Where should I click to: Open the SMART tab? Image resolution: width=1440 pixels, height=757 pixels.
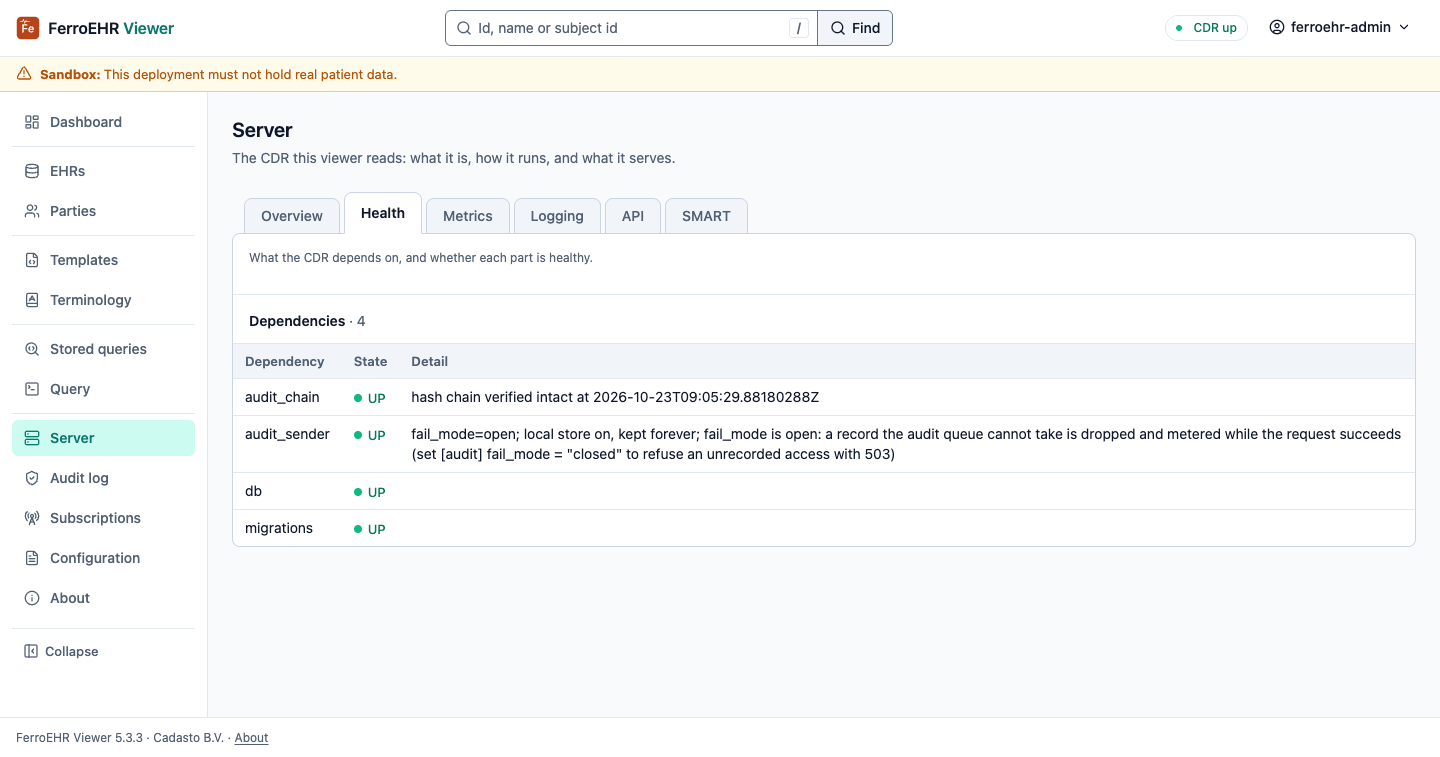point(706,216)
